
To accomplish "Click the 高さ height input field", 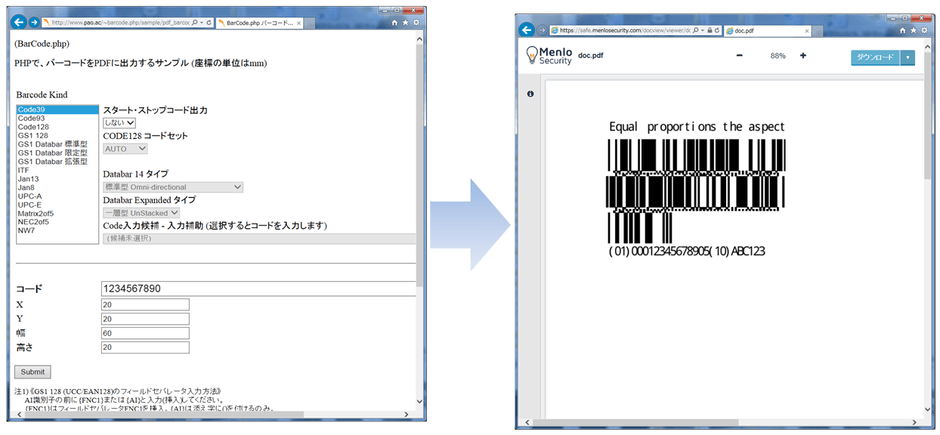I will pyautogui.click(x=146, y=348).
